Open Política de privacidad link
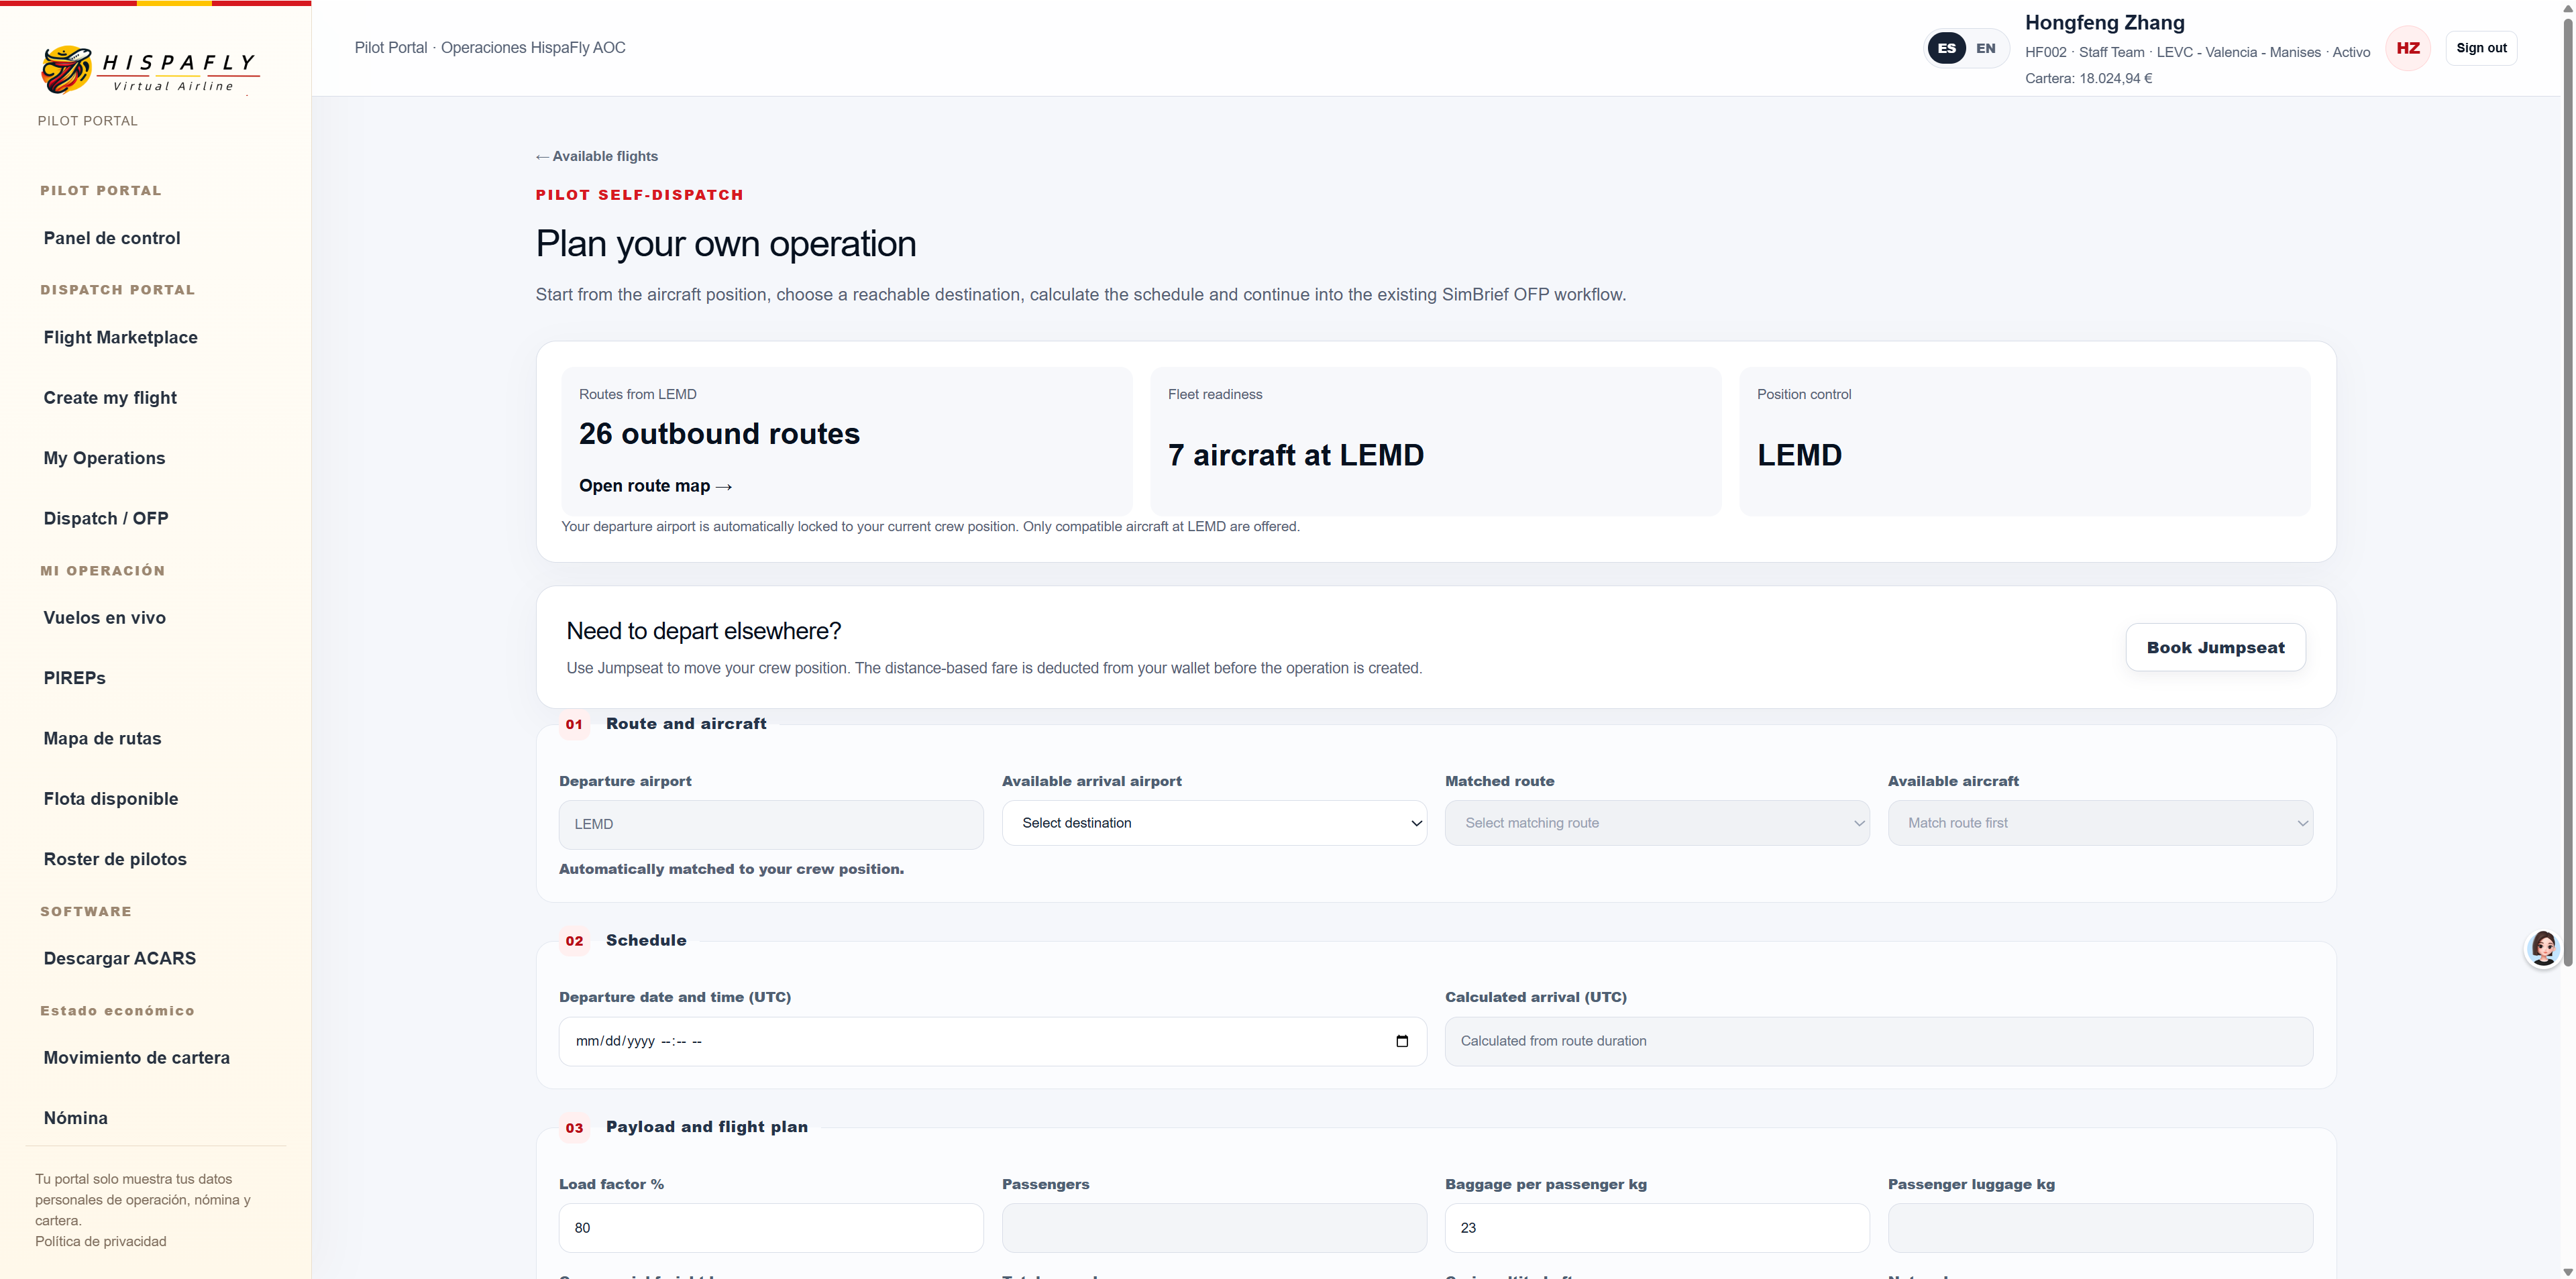2576x1279 pixels. pos(101,1241)
